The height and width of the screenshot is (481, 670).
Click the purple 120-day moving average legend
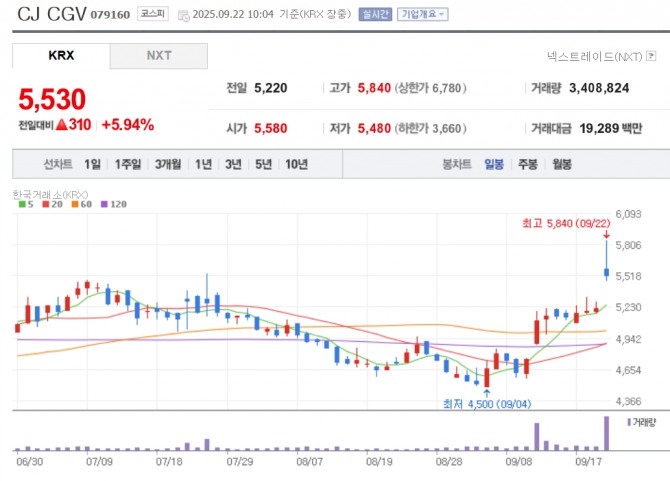pos(111,204)
